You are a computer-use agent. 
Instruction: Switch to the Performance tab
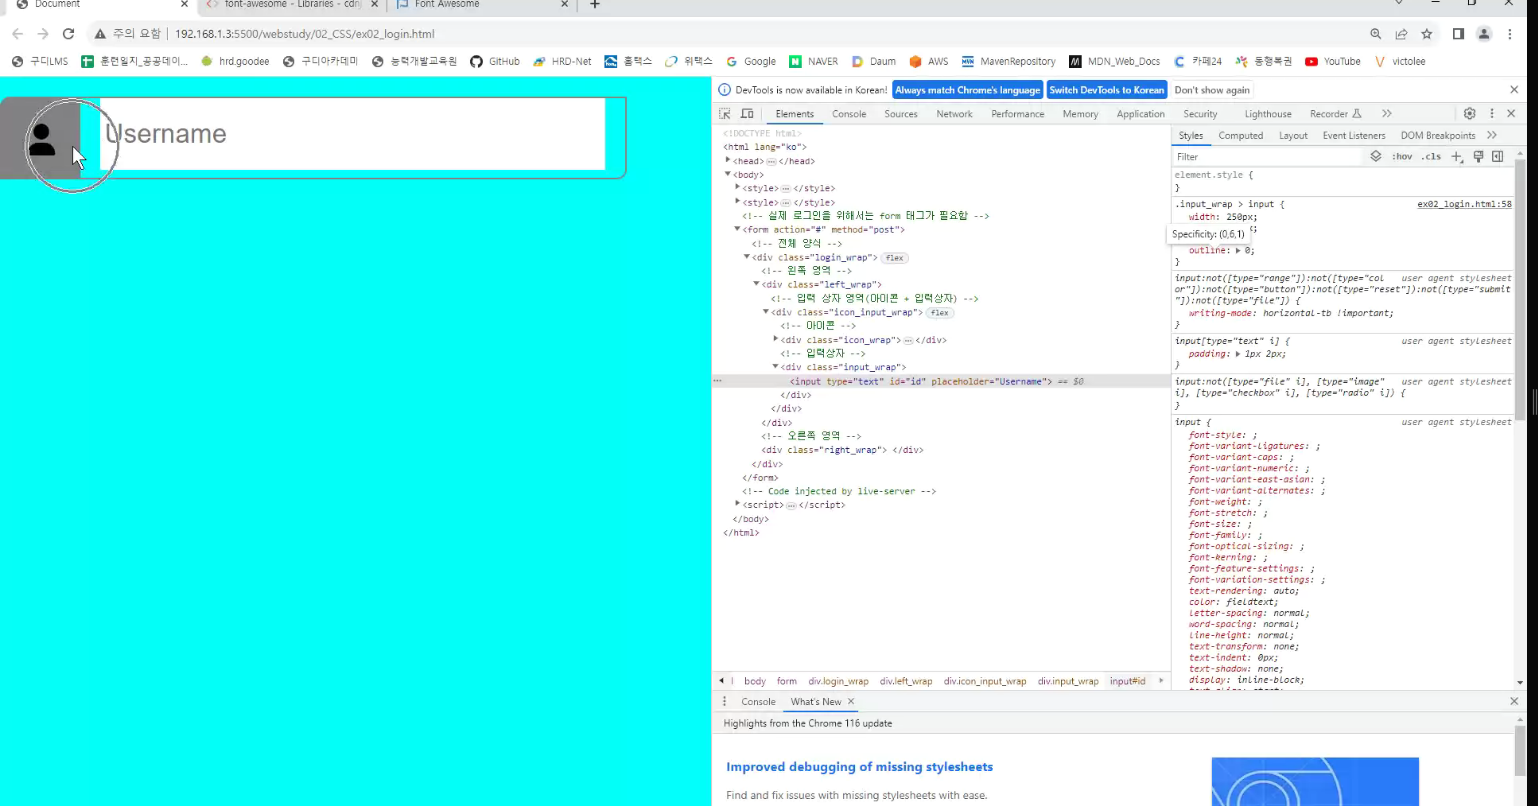(1018, 114)
